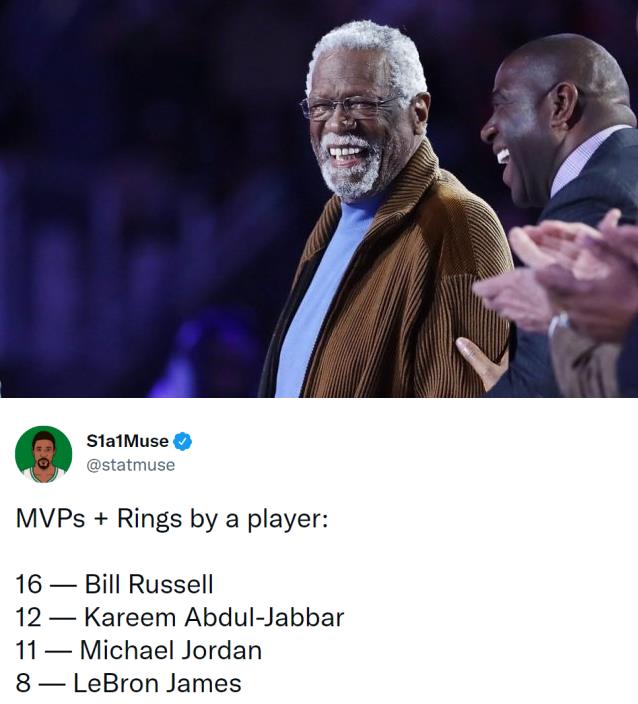The image size is (638, 704).
Task: Select the "Bill Russell" name text
Action: [148, 584]
